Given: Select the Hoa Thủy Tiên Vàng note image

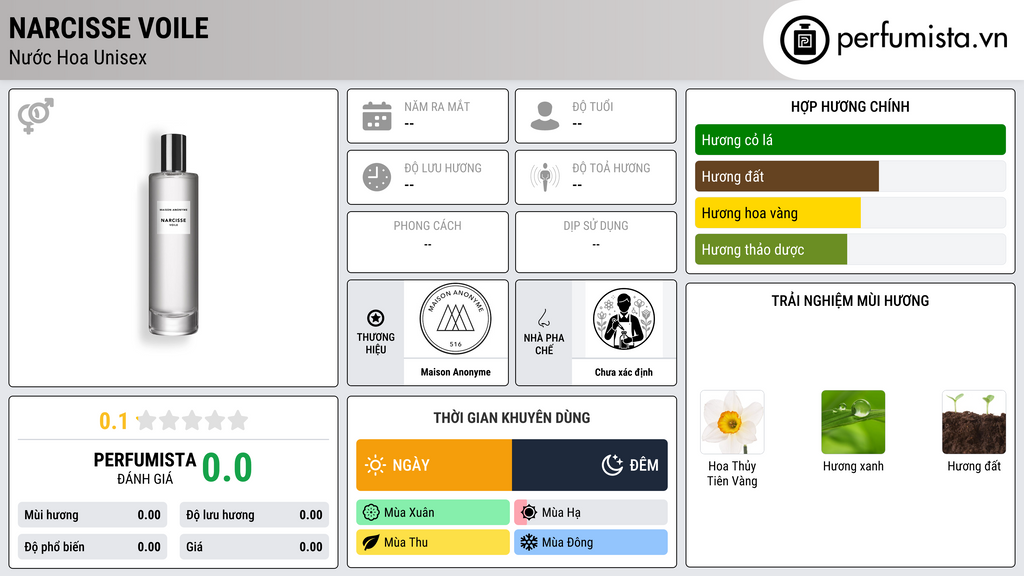Looking at the screenshot, I should click(732, 422).
